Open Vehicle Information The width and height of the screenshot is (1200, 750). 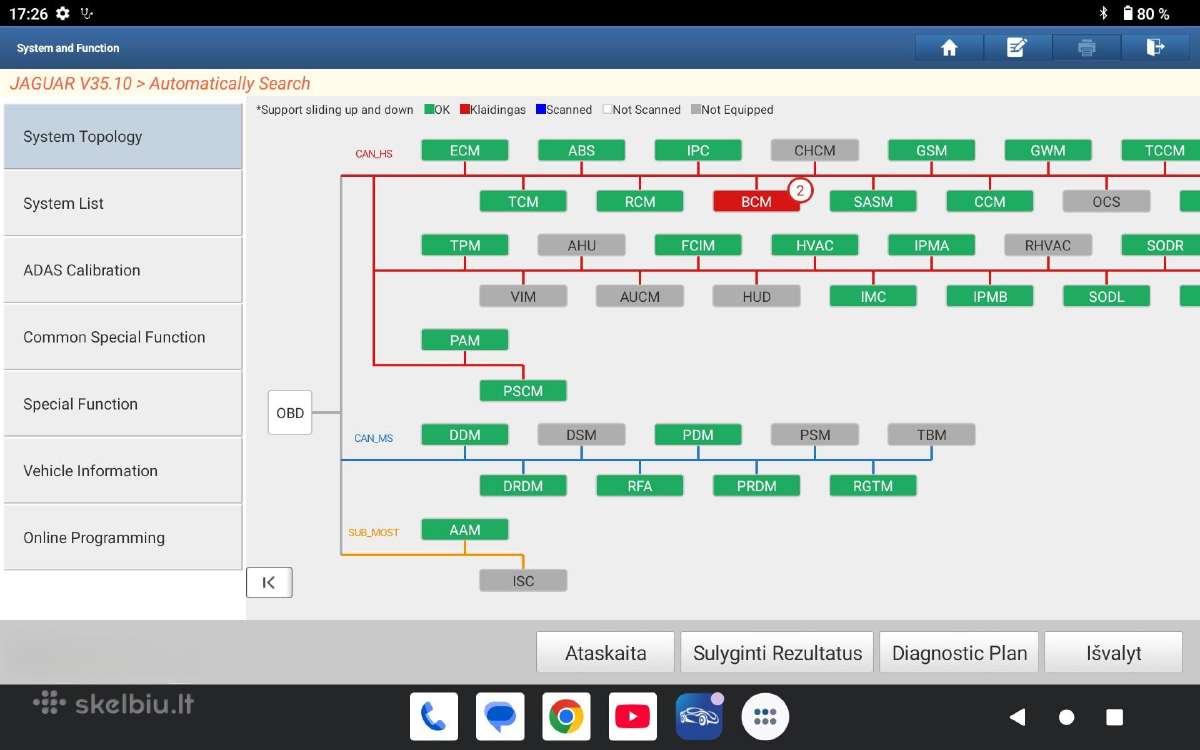tap(123, 470)
